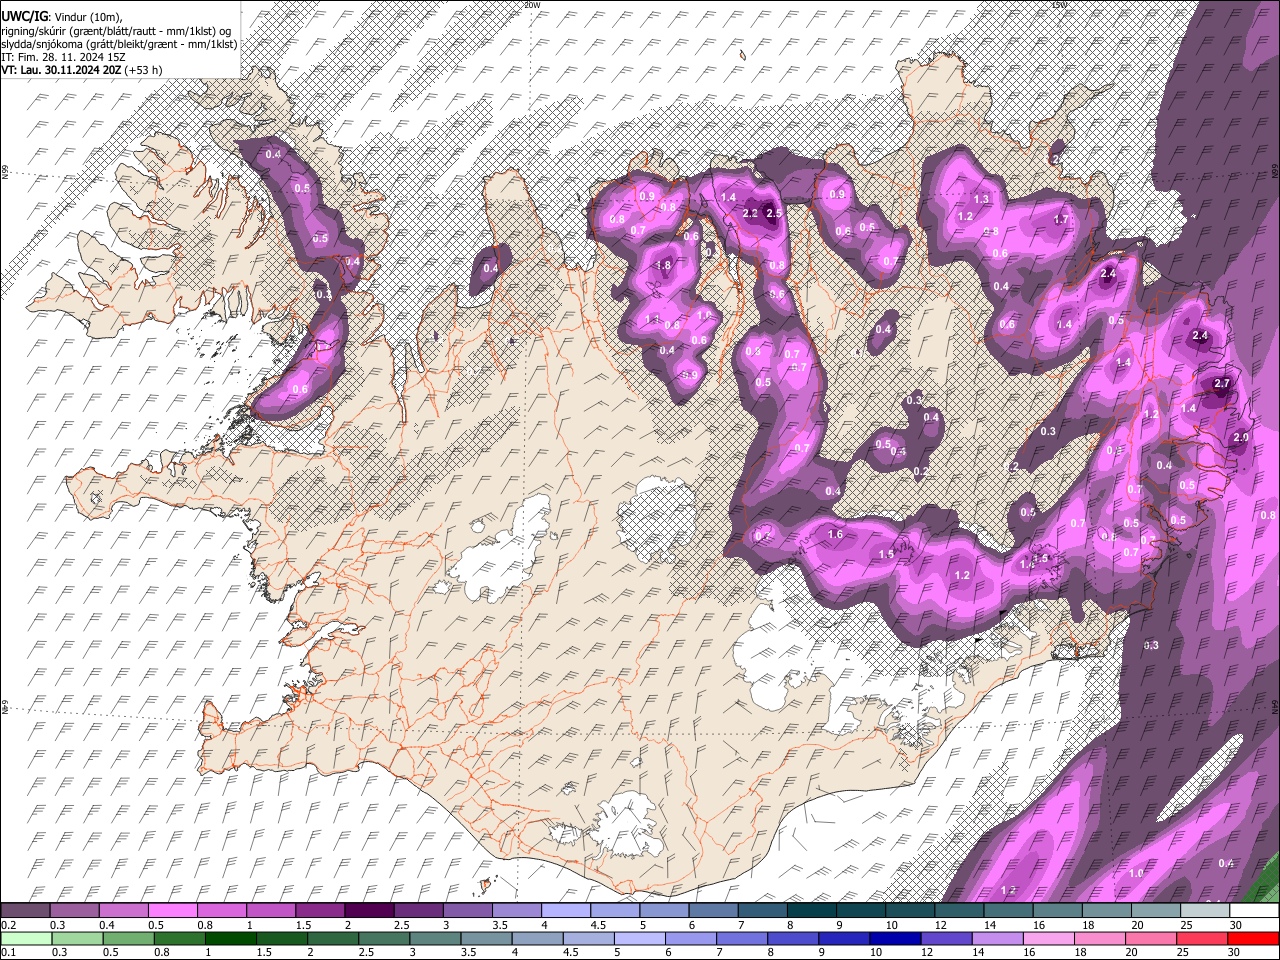The height and width of the screenshot is (960, 1280).
Task: Click the 'slydda/snjókoma' legend description line
Action: point(120,44)
